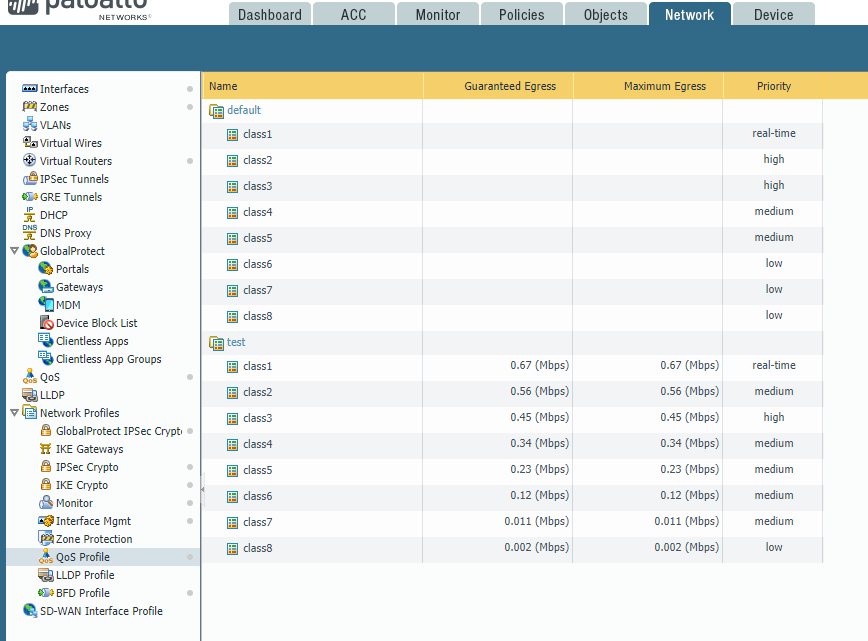
Task: Click the test profile folder icon
Action: coord(216,343)
